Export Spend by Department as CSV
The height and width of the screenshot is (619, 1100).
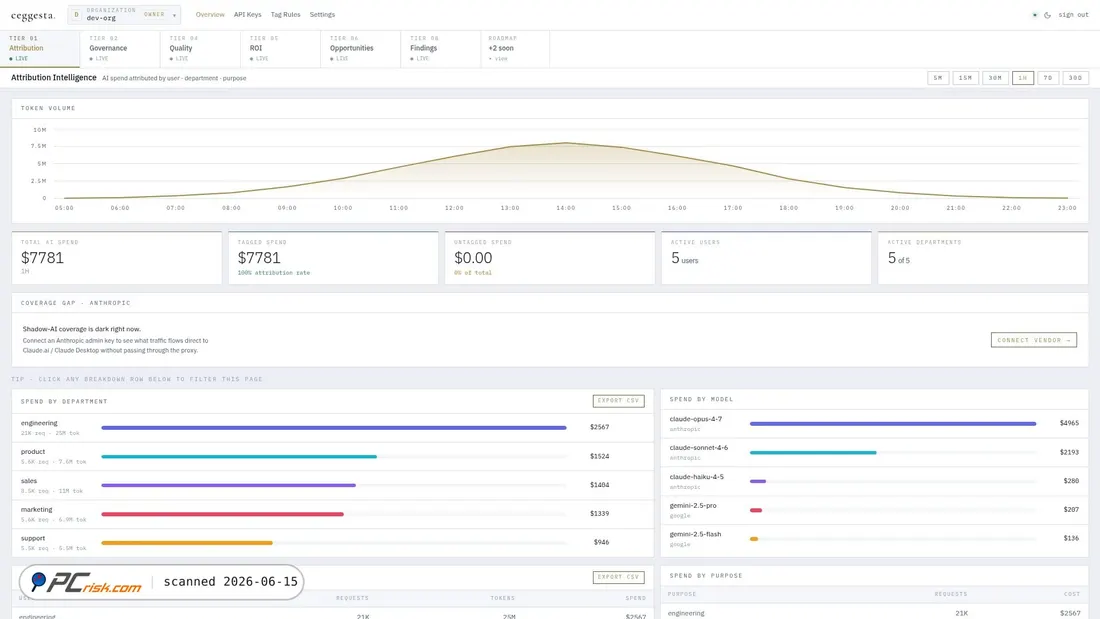618,401
